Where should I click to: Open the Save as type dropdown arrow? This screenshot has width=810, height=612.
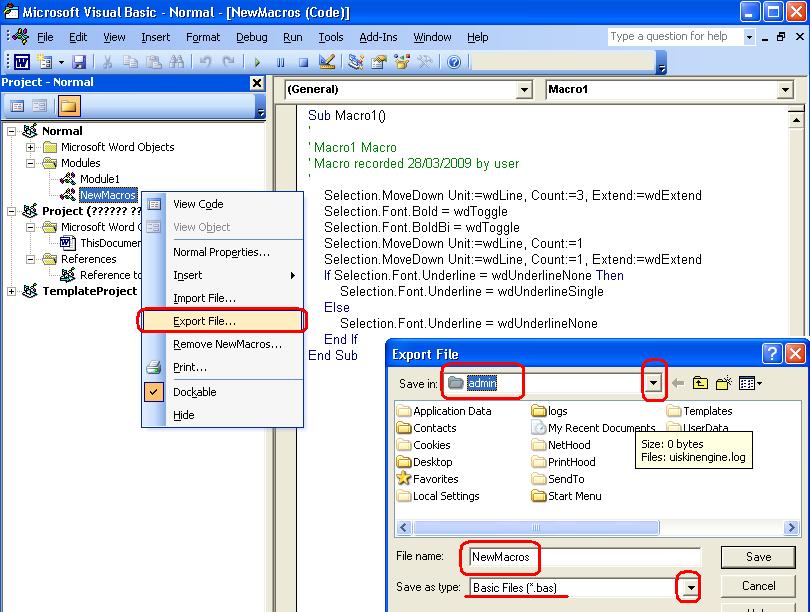pyautogui.click(x=691, y=587)
